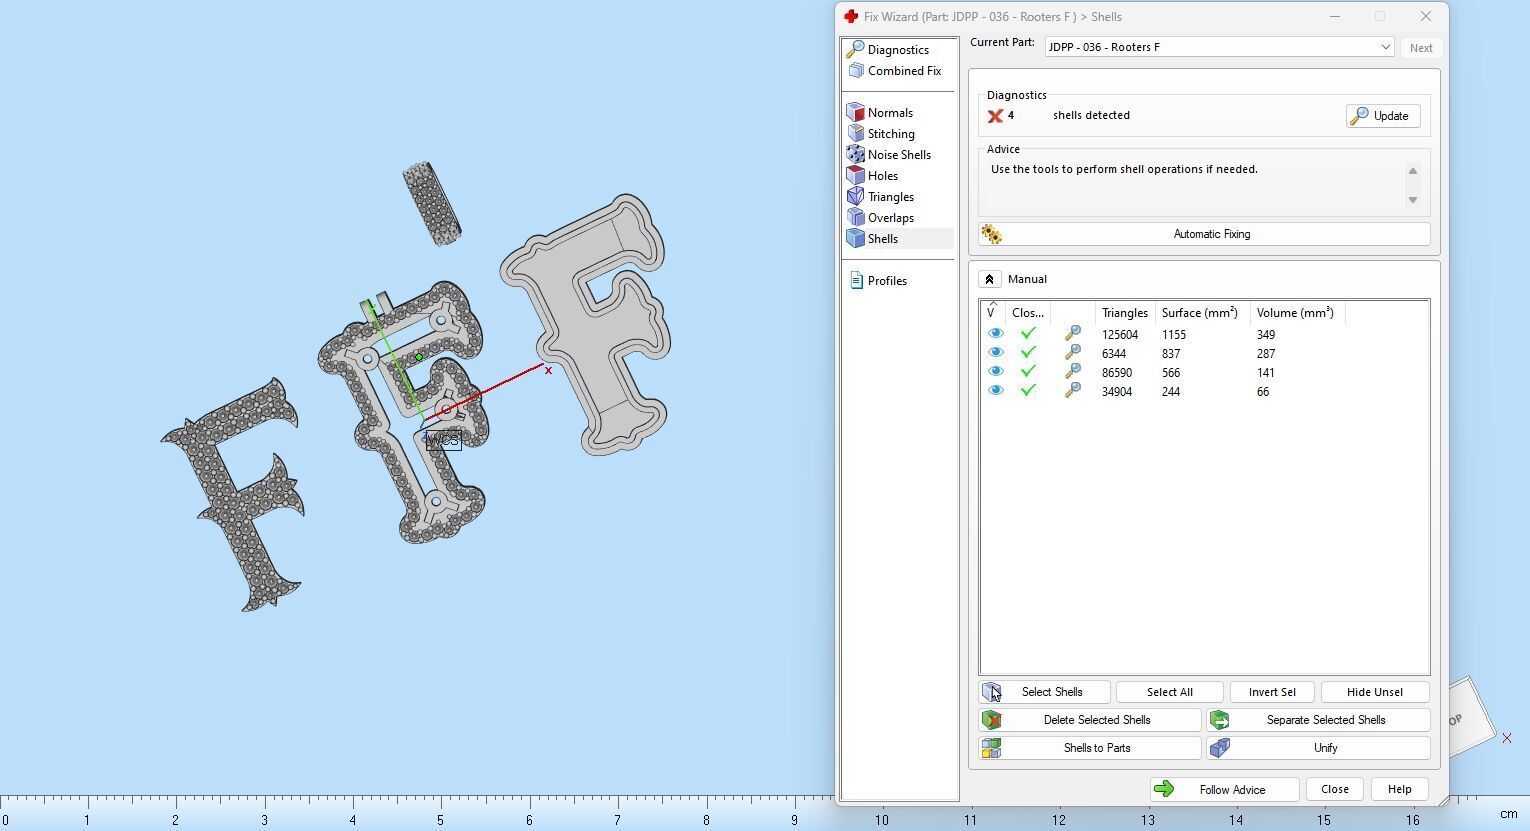This screenshot has height=831, width=1530.
Task: Click Follow Advice
Action: 1224,789
